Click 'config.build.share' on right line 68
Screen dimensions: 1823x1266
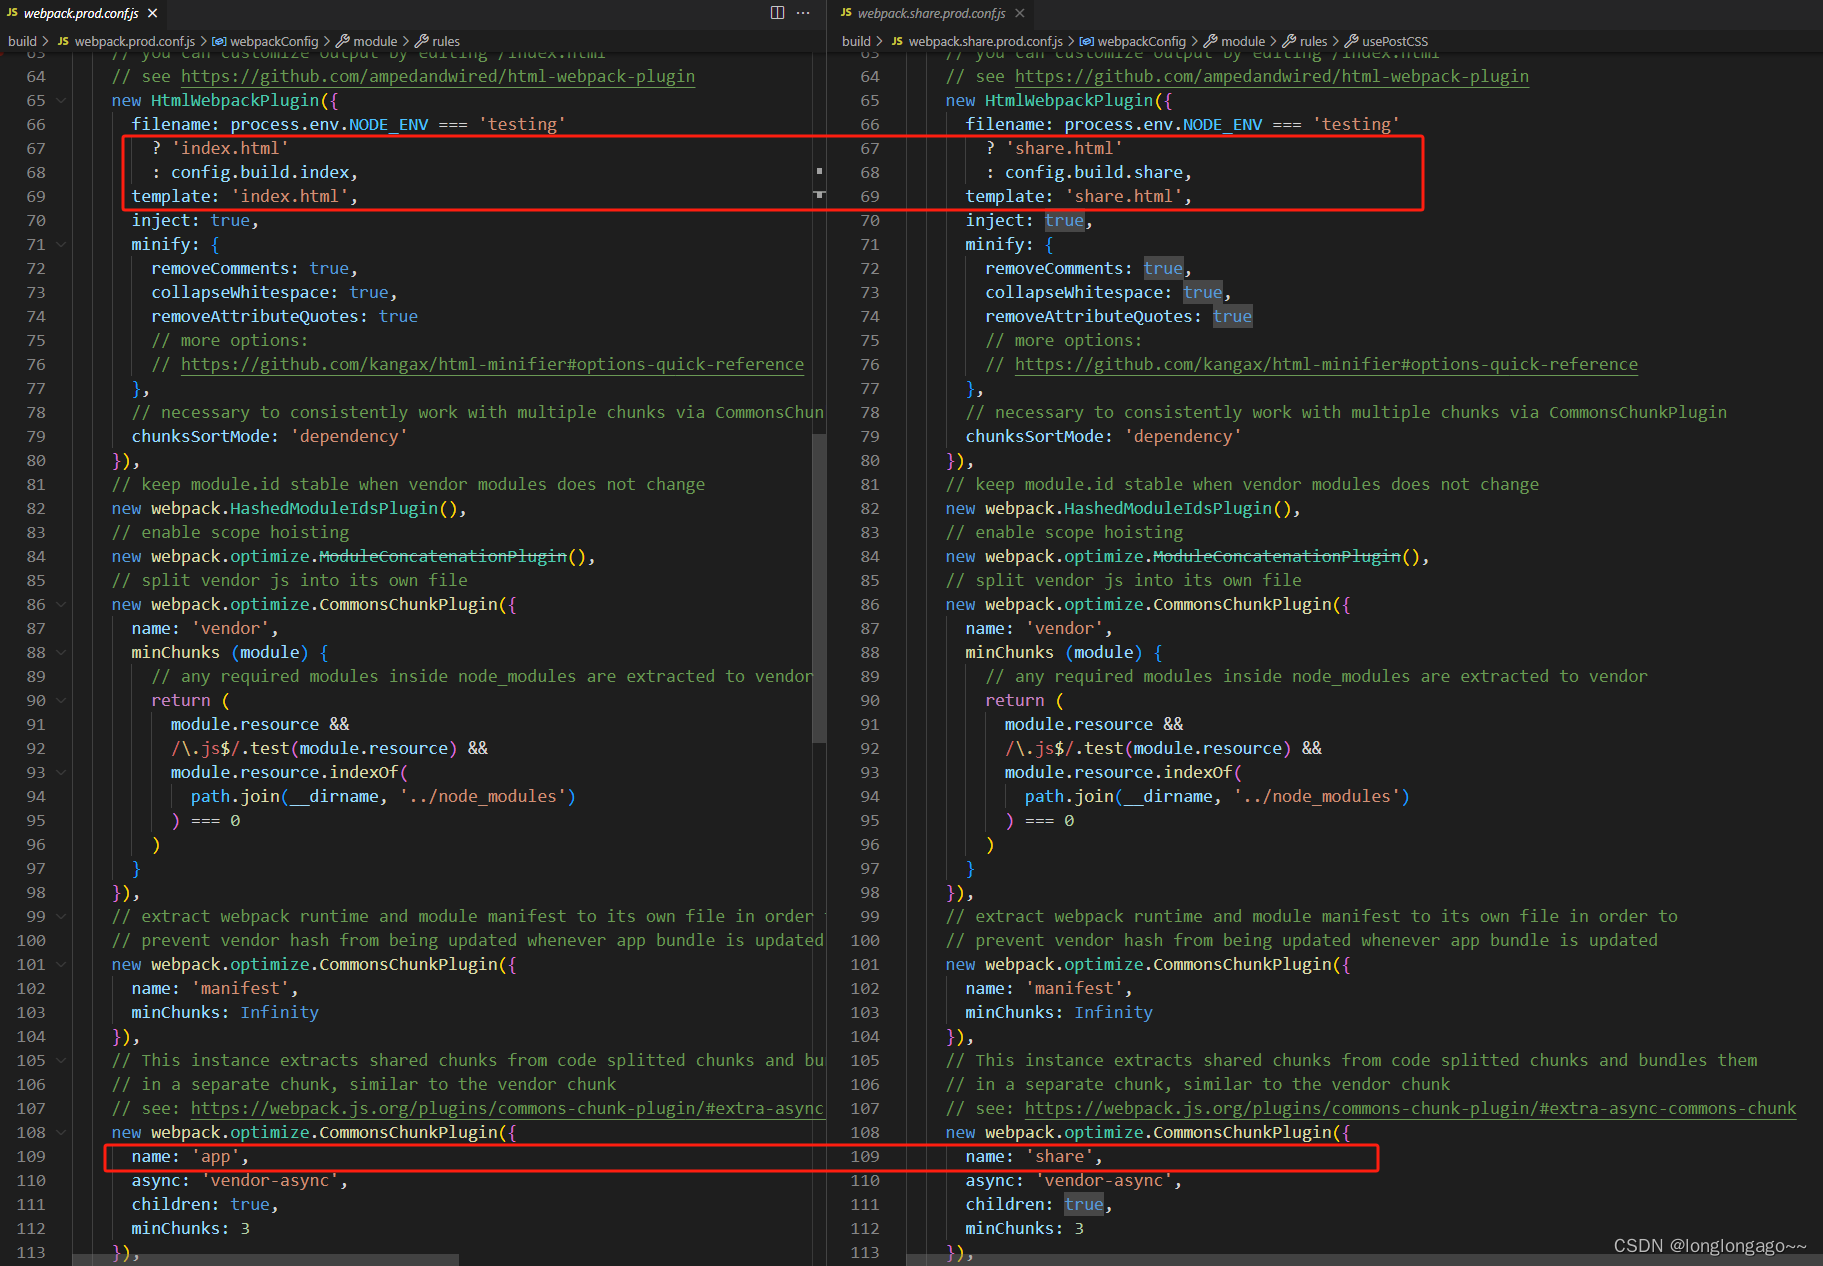click(x=1094, y=173)
